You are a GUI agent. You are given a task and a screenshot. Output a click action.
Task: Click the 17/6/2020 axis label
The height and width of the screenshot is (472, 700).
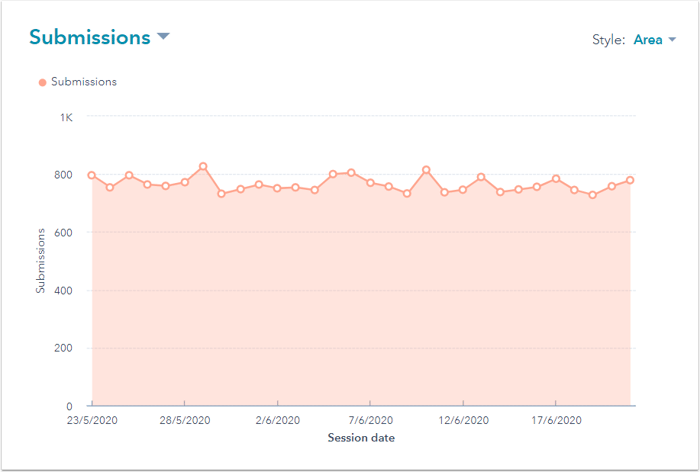point(556,420)
